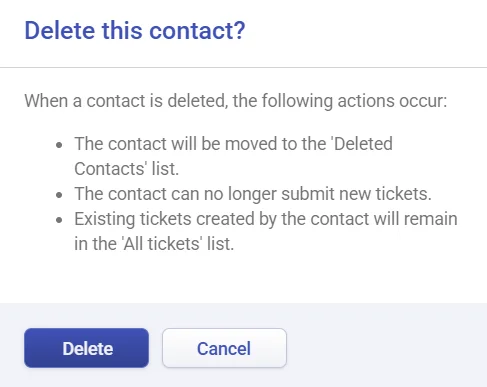
Task: Click the first bullet point marker
Action: [x=59, y=145]
